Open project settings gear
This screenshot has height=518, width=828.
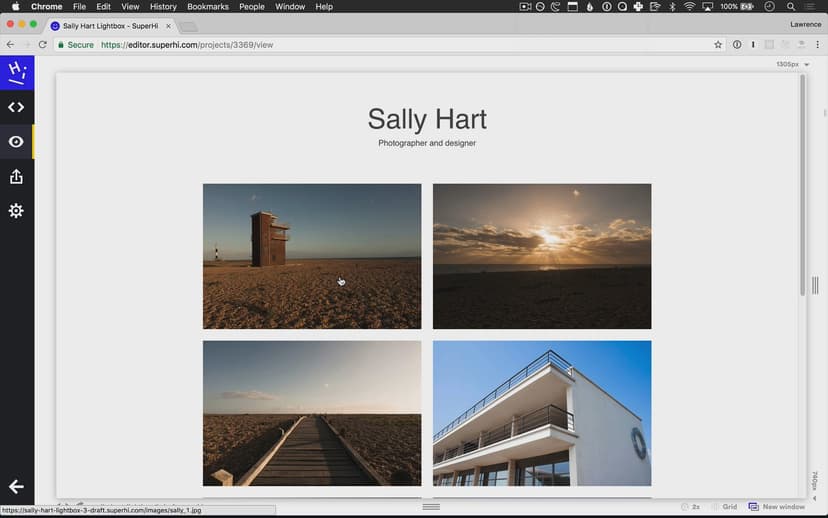[x=16, y=211]
